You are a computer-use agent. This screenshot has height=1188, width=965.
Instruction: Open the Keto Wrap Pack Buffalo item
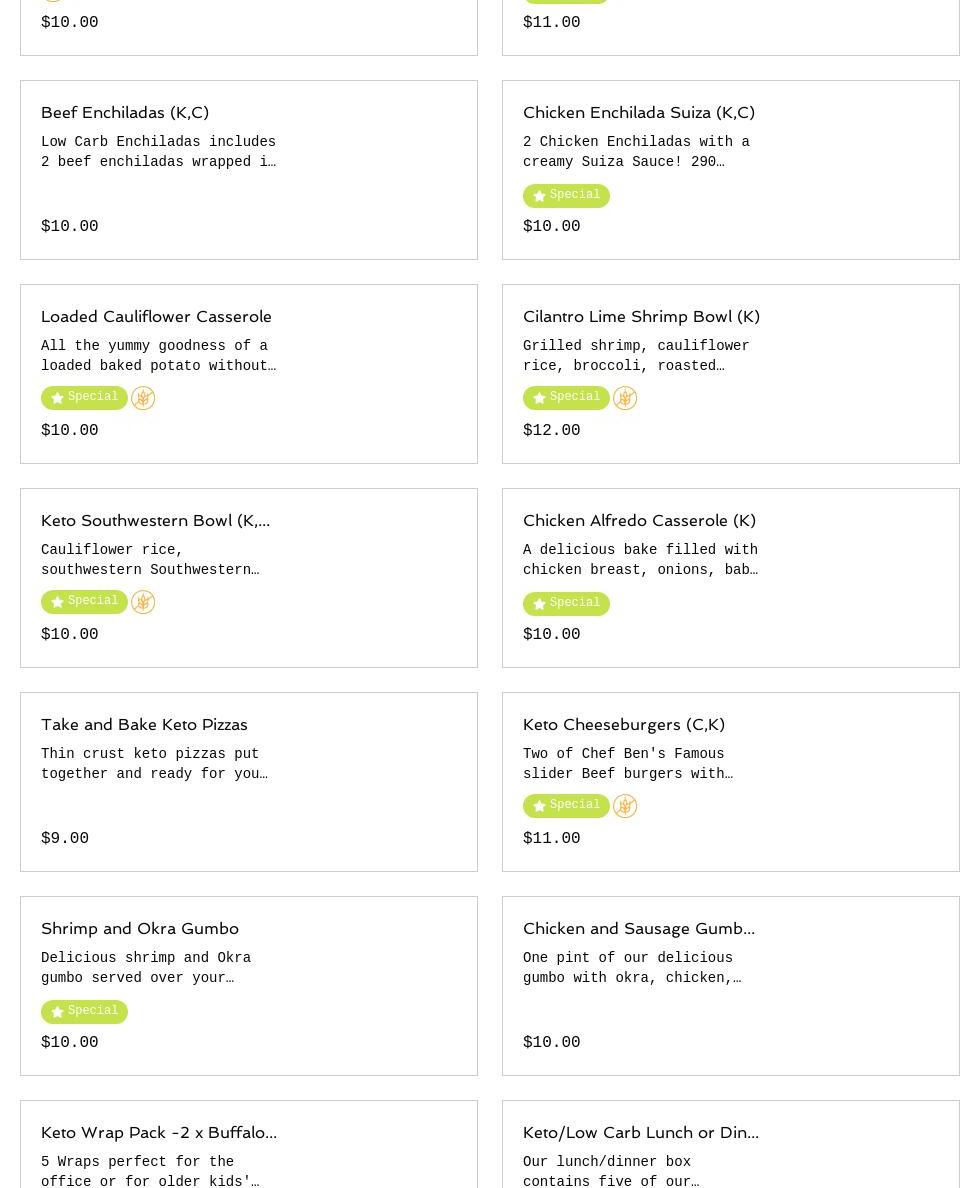[x=158, y=1133]
